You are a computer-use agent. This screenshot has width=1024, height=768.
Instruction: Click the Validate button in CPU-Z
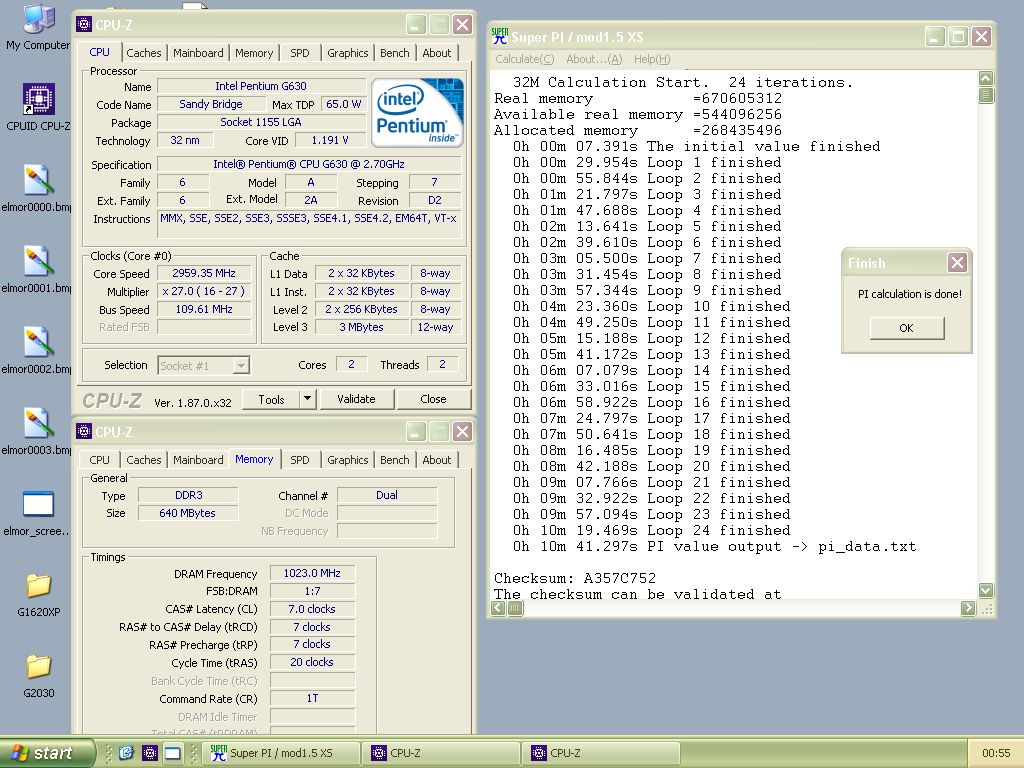357,399
